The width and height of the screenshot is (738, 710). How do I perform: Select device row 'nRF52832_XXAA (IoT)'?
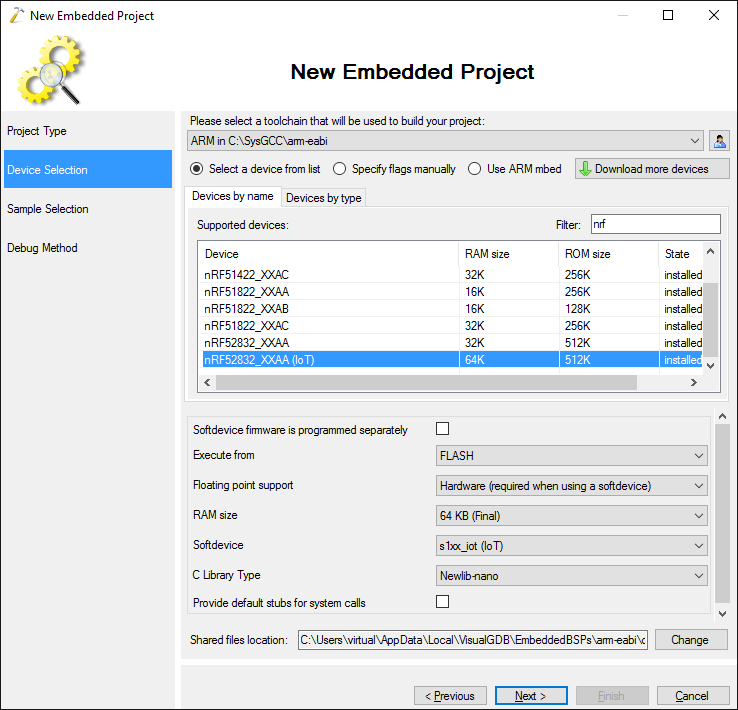(x=452, y=359)
